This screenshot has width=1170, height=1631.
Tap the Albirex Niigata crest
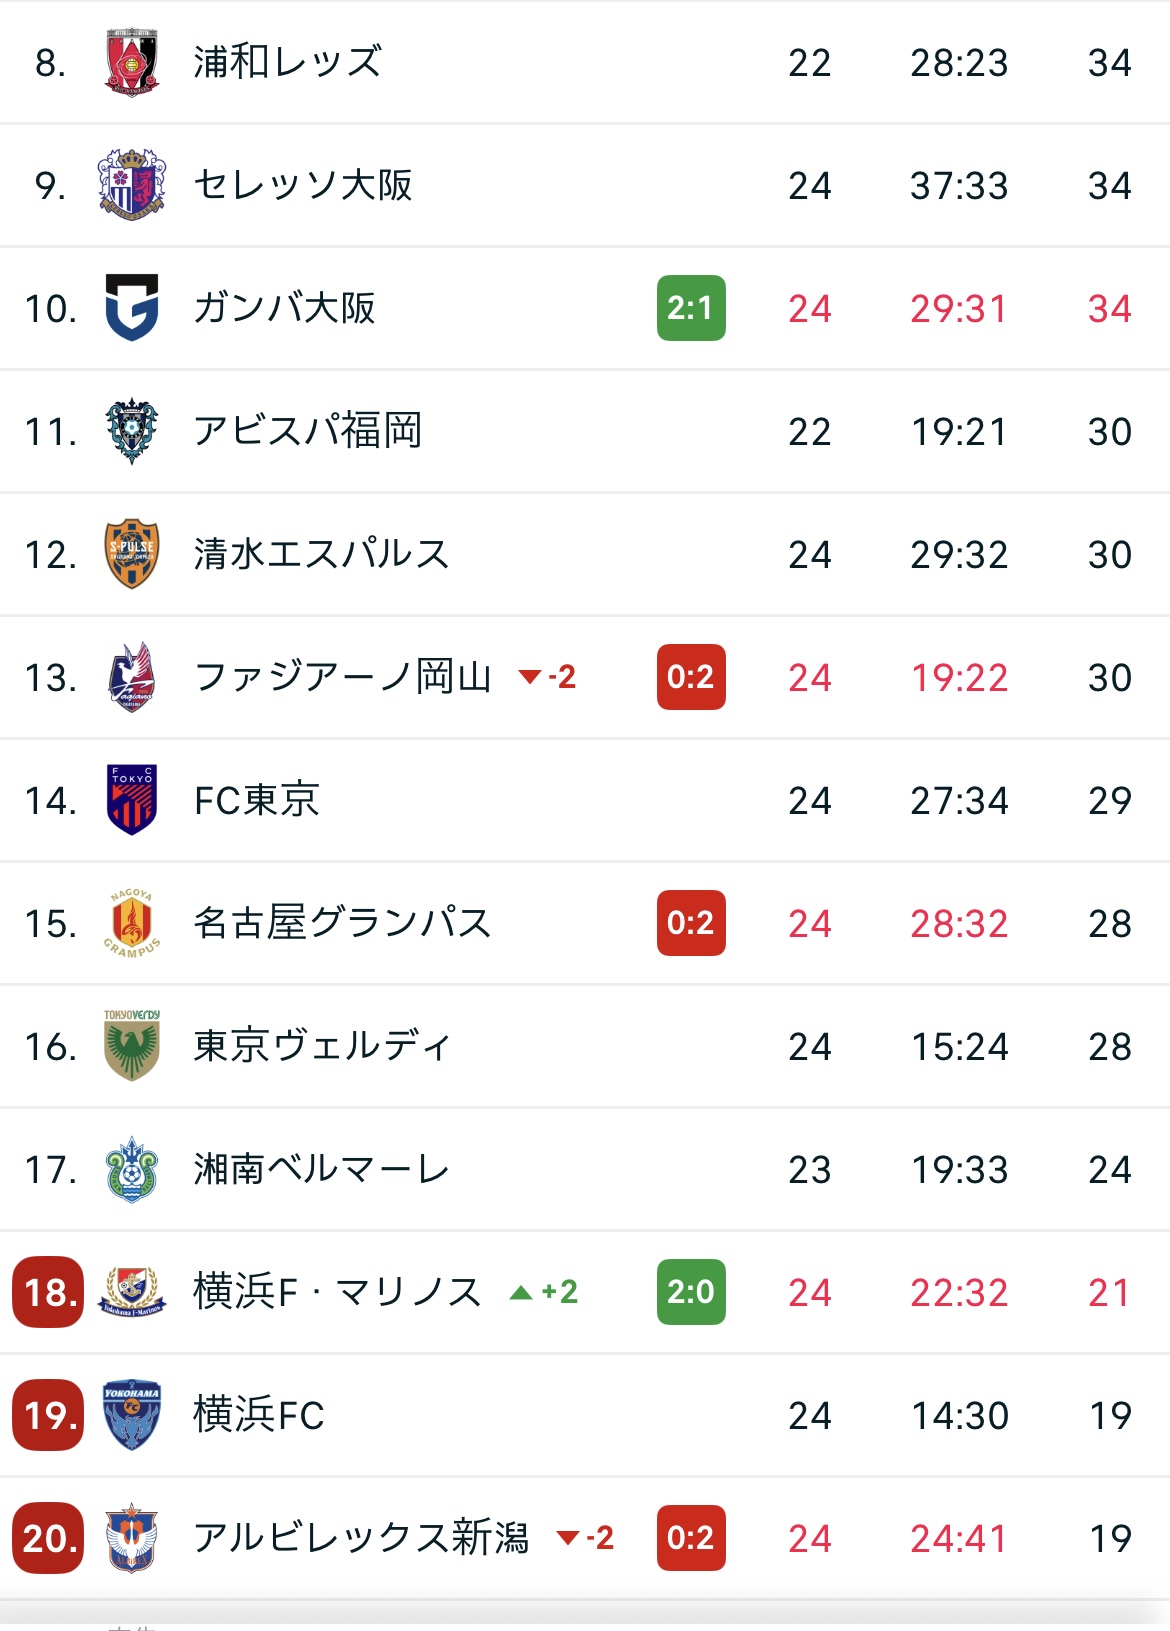tap(131, 1538)
